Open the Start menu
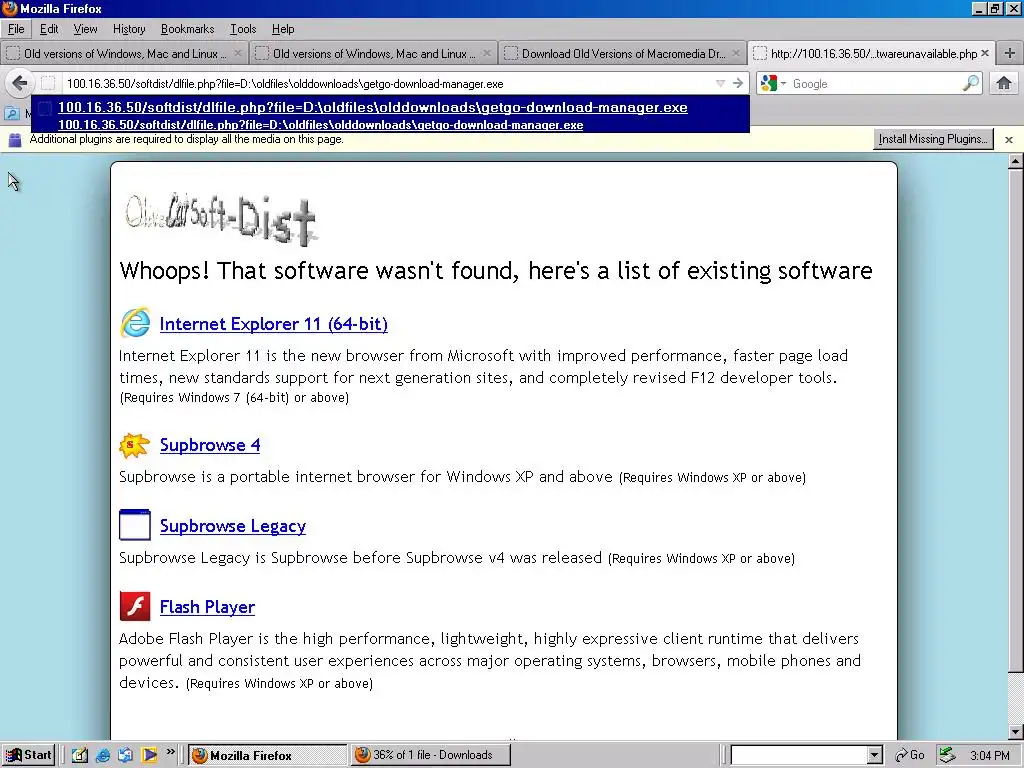This screenshot has width=1024, height=768. click(28, 755)
